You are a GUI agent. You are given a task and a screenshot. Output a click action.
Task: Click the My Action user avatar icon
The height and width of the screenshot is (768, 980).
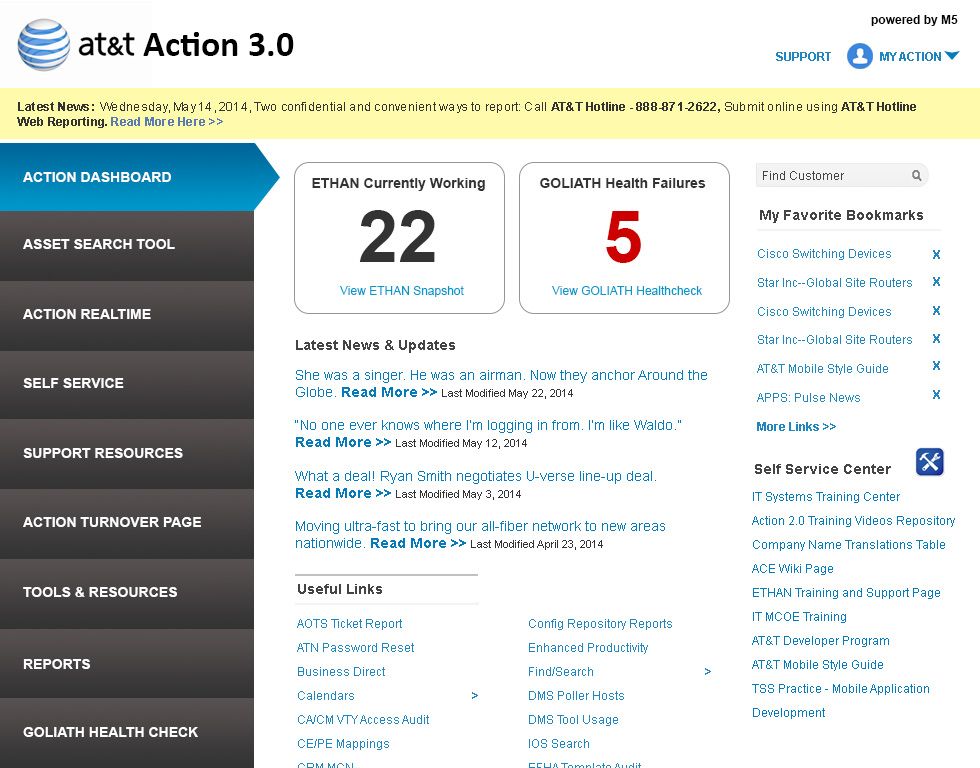point(859,56)
